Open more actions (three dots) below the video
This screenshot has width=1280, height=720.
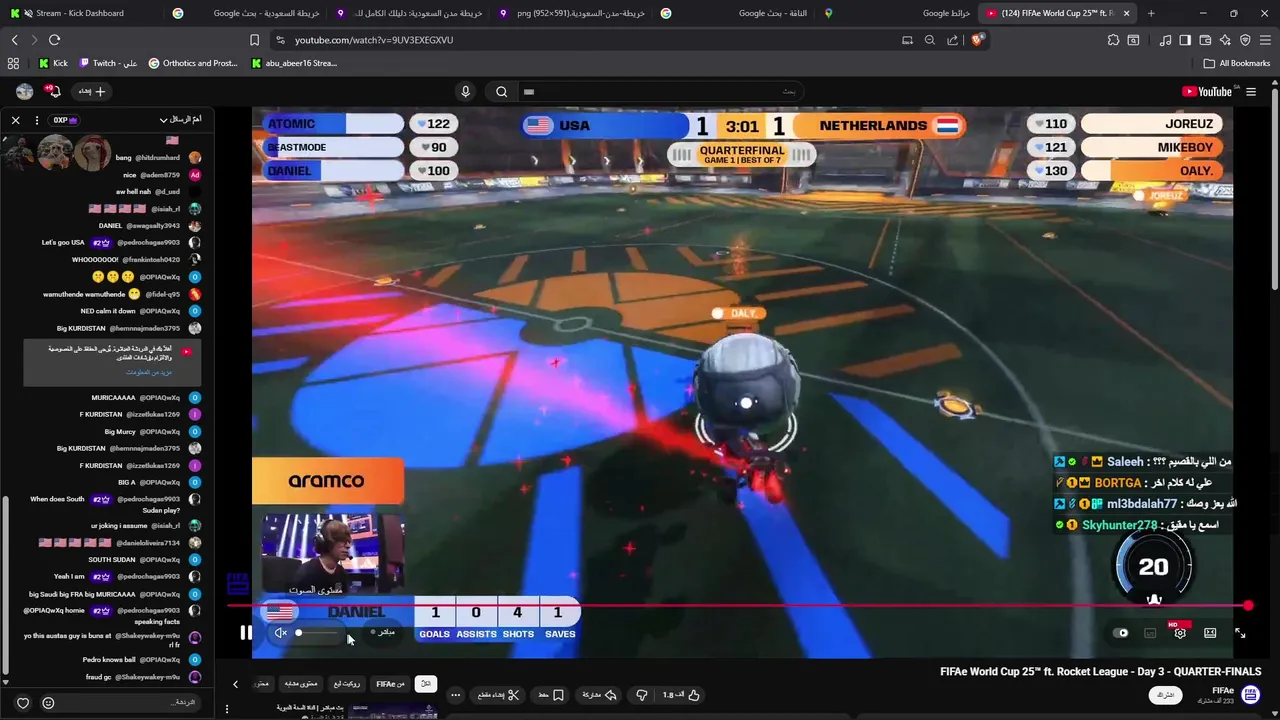click(x=455, y=695)
